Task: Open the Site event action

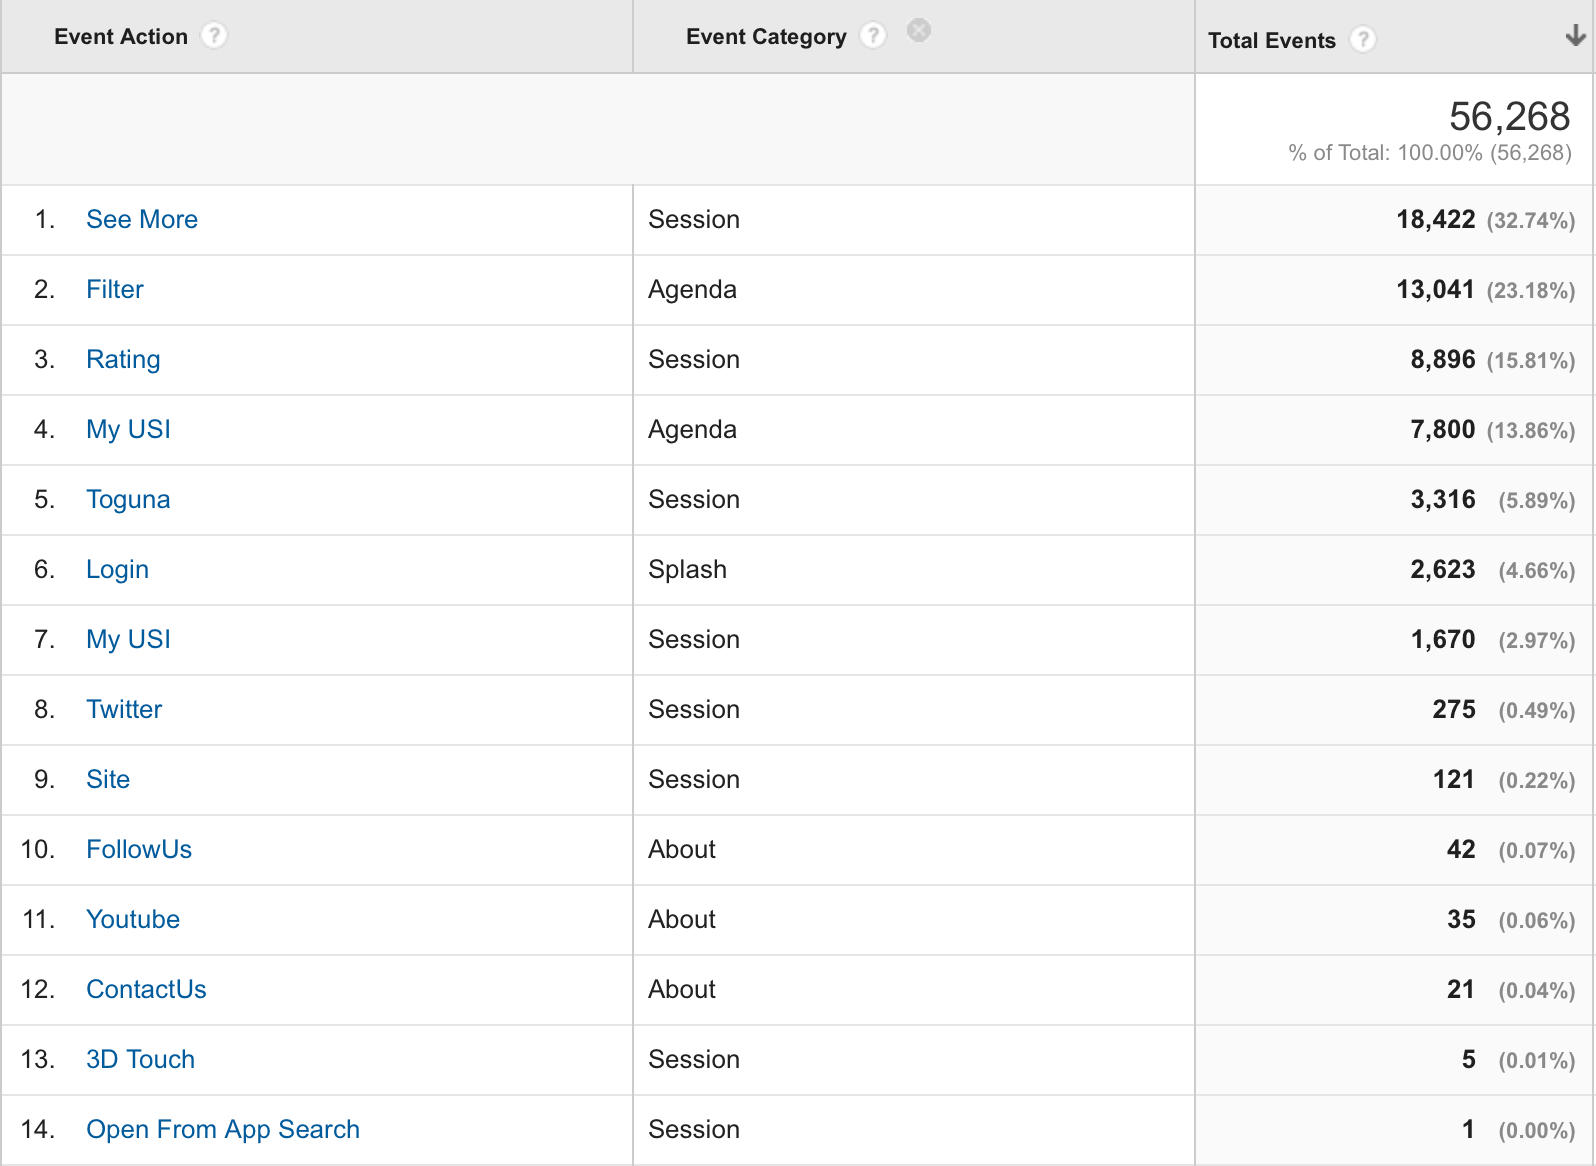Action: (108, 779)
